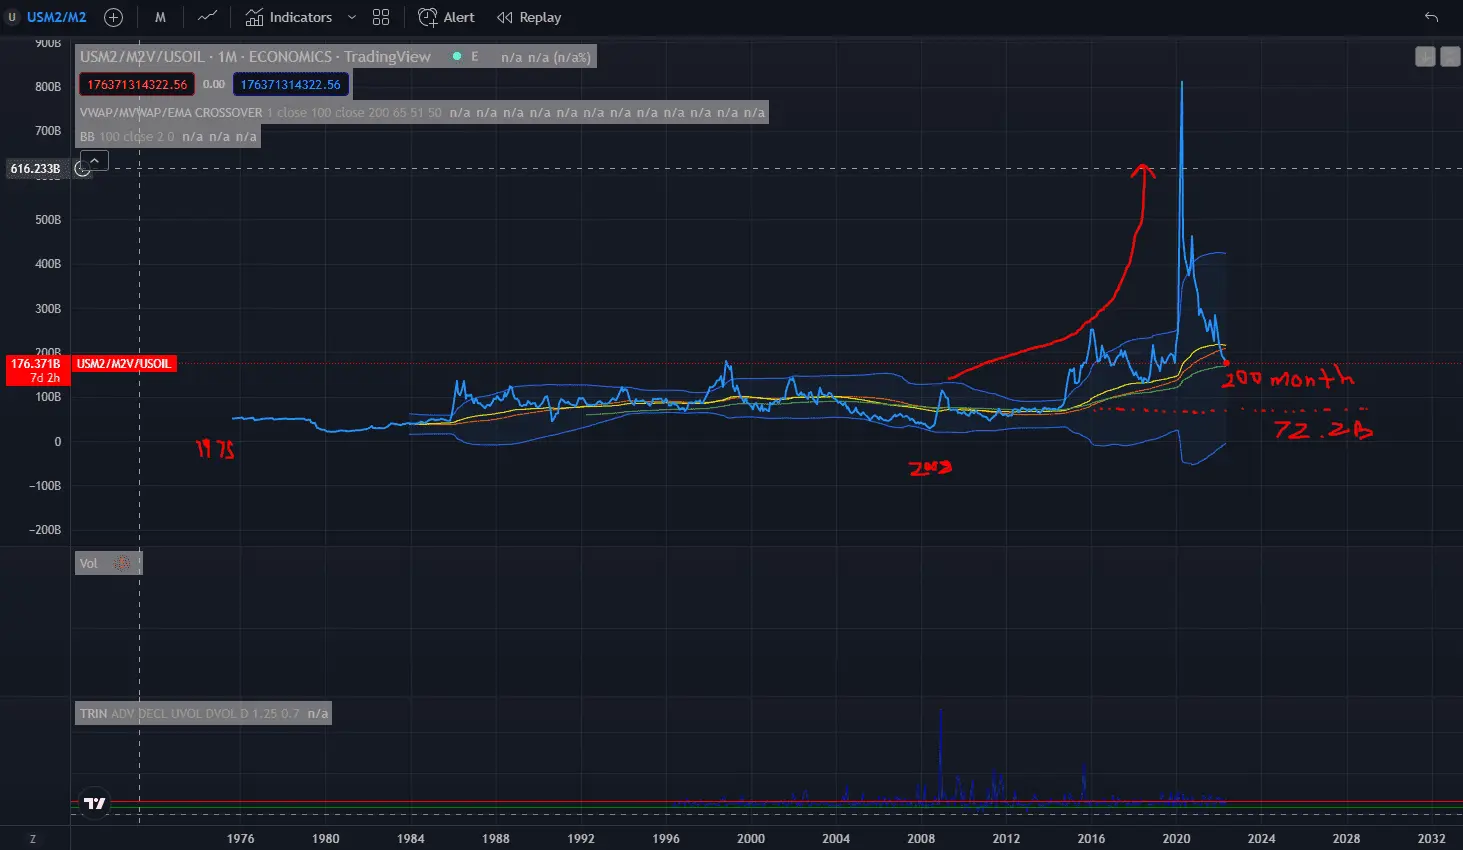Click the red 176371314322.56 value box
This screenshot has width=1463, height=850.
coord(137,85)
